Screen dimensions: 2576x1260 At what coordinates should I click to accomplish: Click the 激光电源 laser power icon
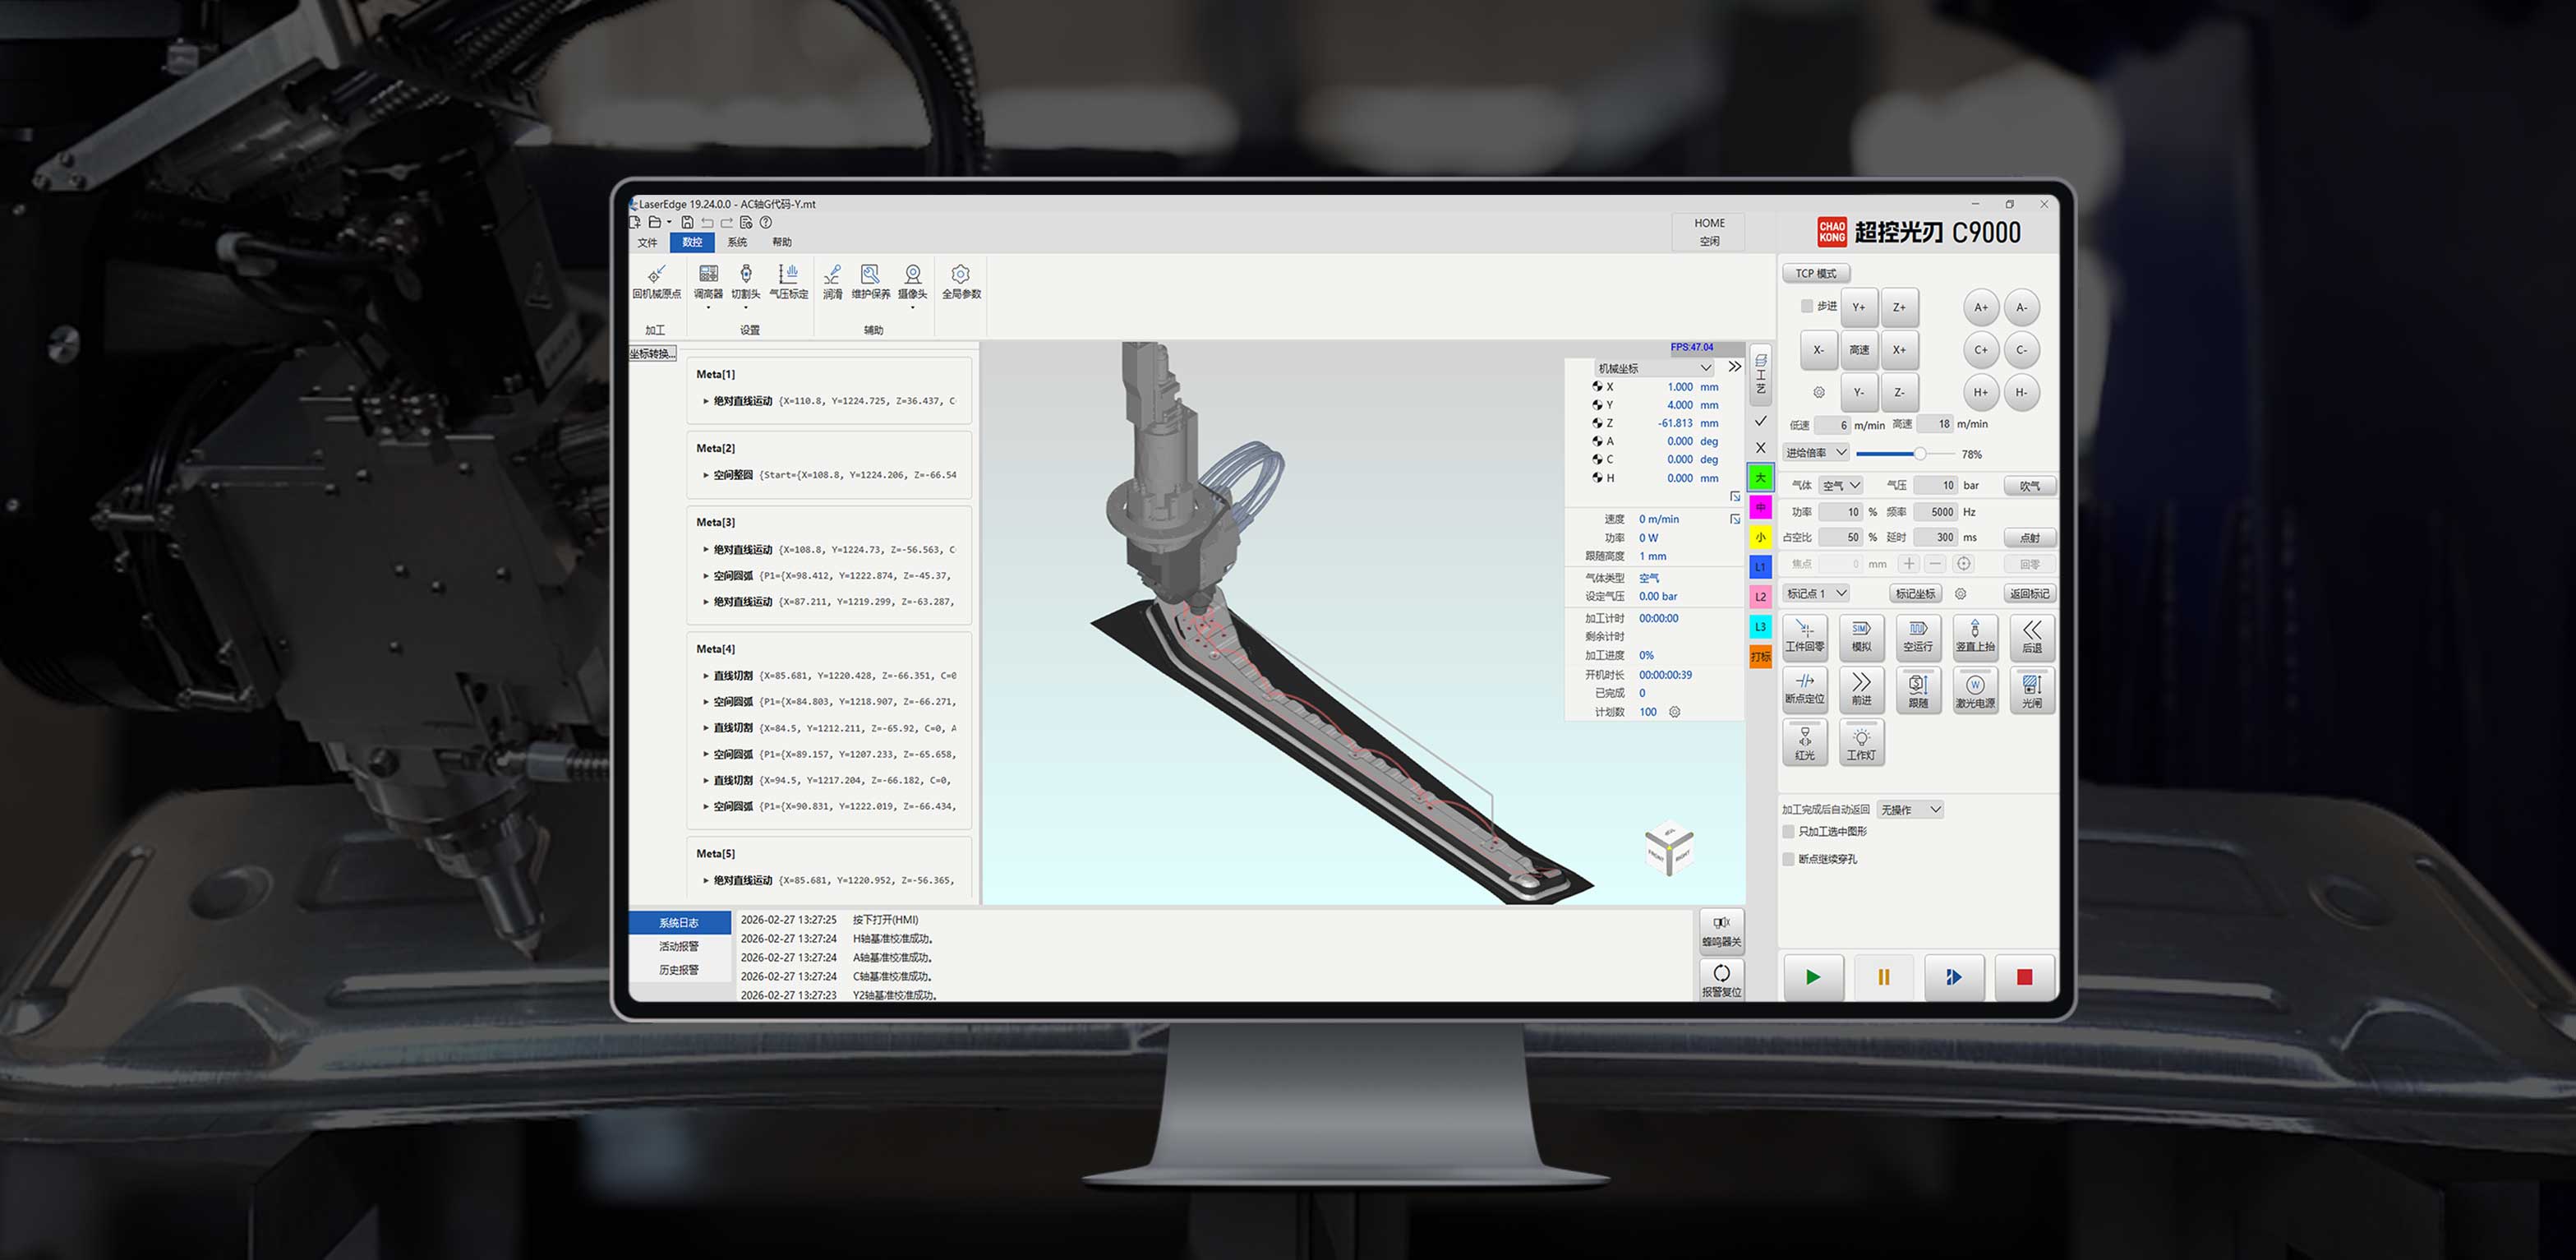pyautogui.click(x=1974, y=690)
